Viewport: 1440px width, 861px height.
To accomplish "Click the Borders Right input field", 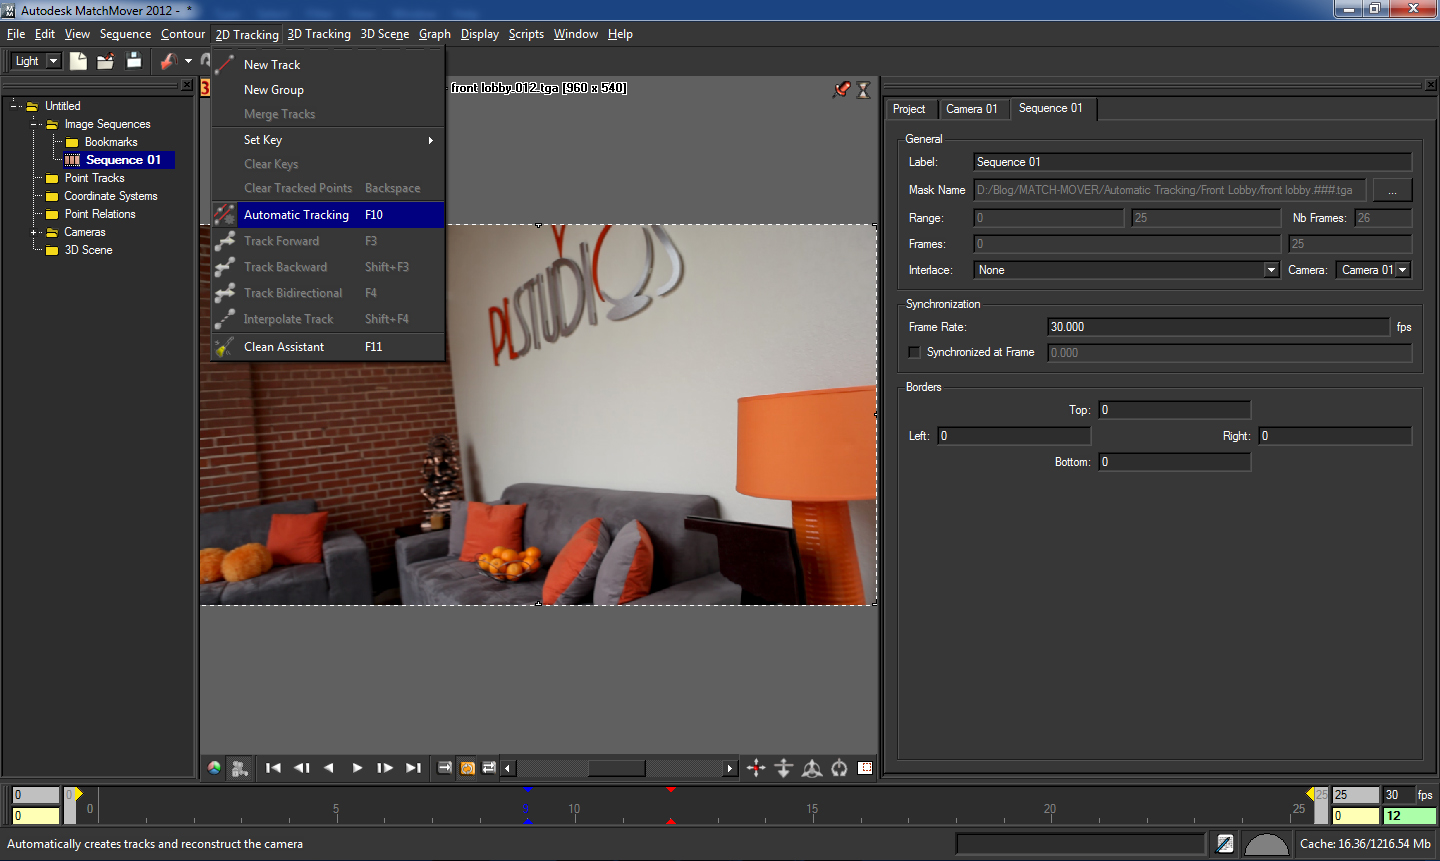I will [1335, 436].
